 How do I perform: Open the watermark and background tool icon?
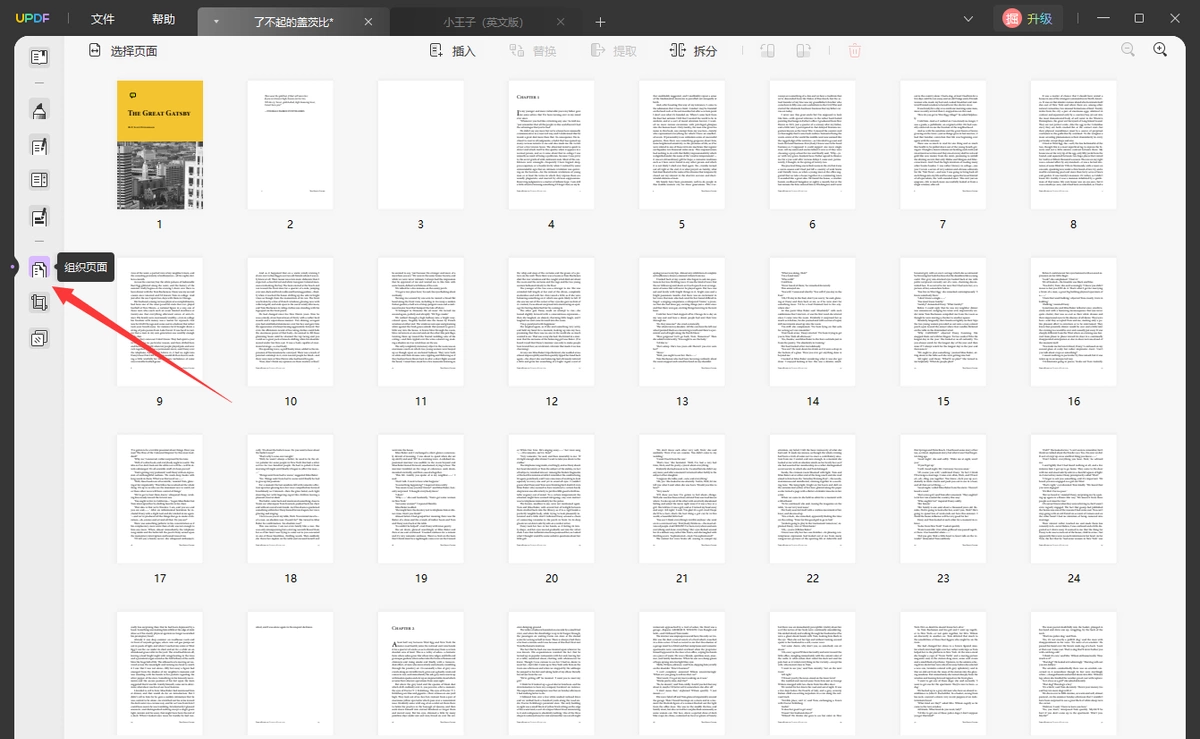[39, 339]
